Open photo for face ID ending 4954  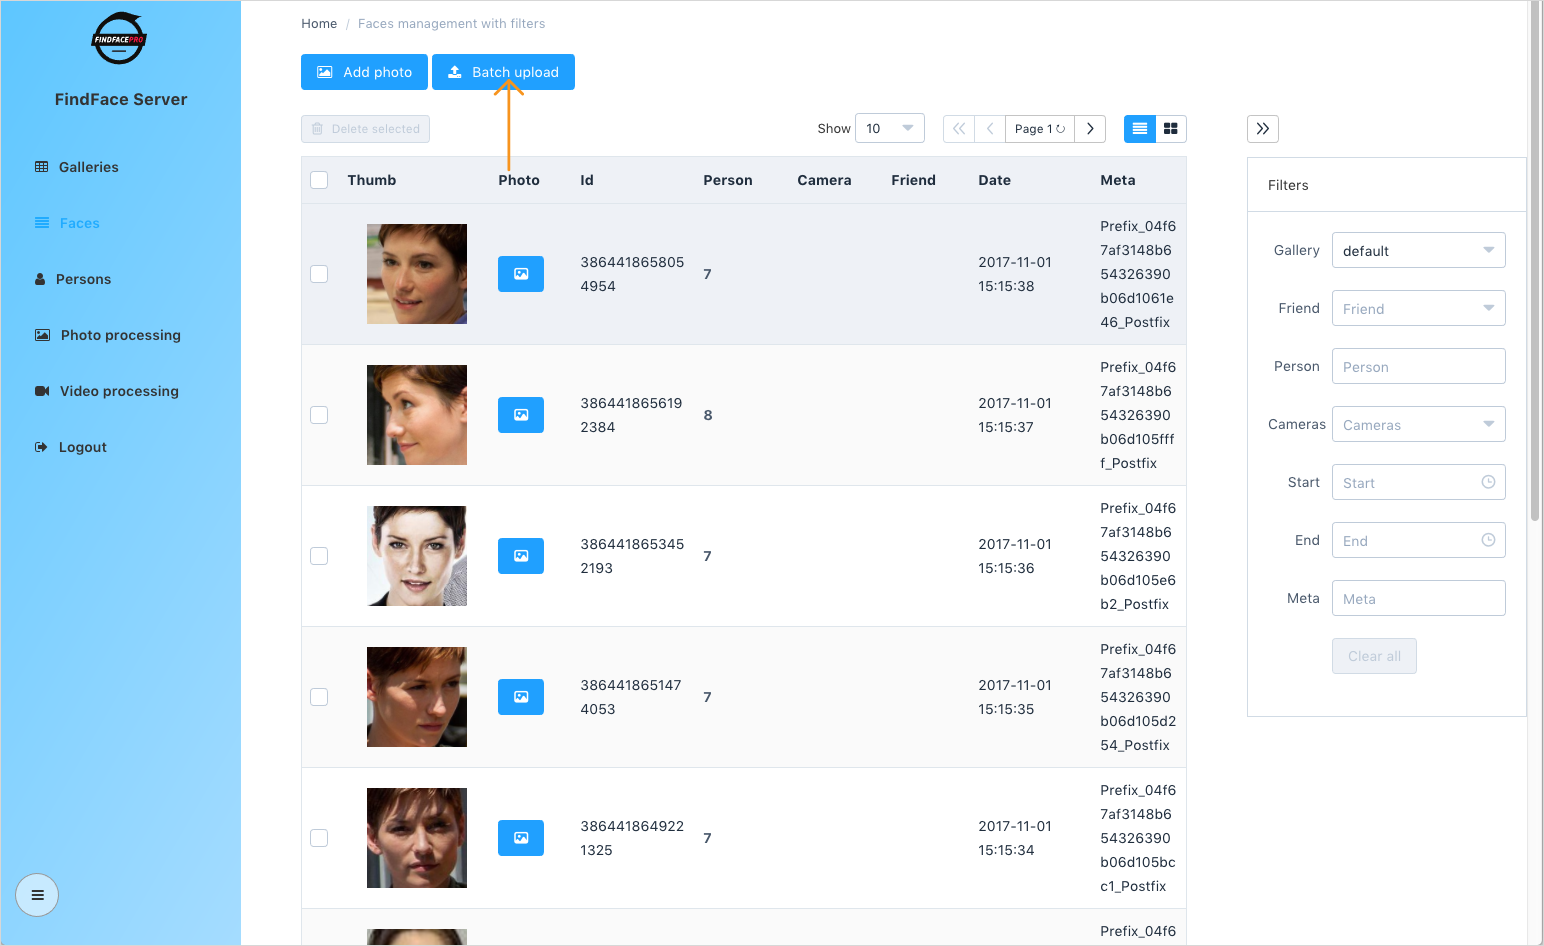(521, 274)
